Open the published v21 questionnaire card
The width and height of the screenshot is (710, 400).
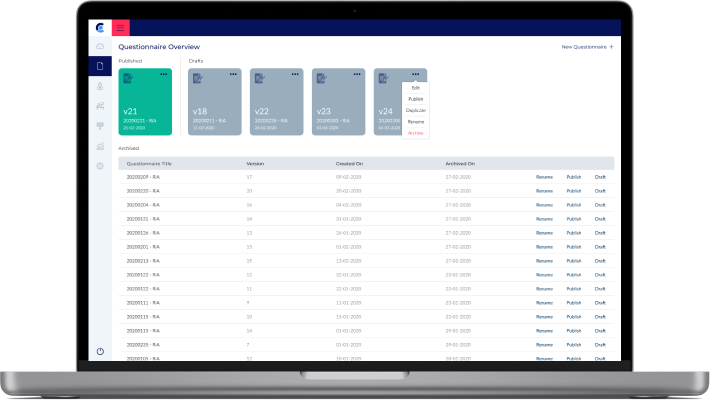pos(145,101)
